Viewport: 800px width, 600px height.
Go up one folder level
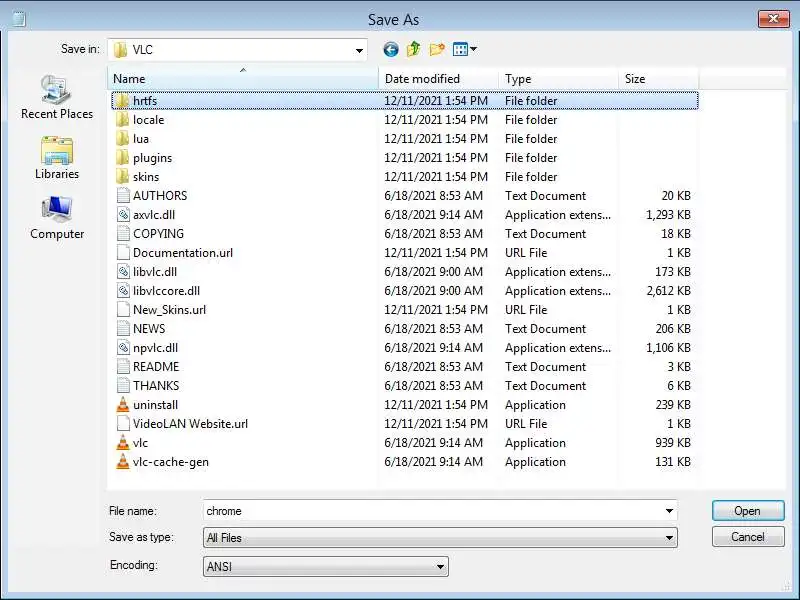click(414, 49)
